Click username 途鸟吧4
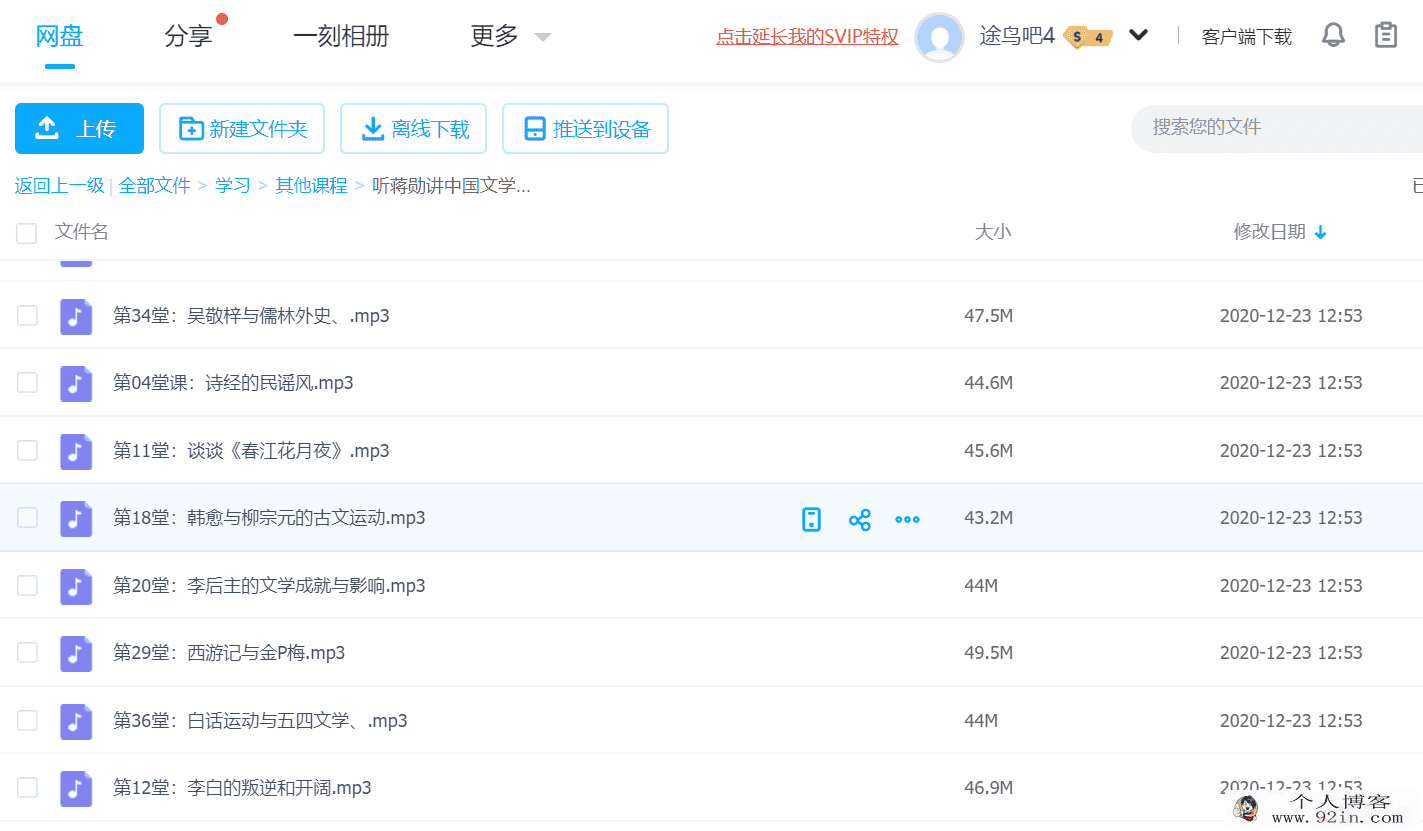 [x=1017, y=37]
